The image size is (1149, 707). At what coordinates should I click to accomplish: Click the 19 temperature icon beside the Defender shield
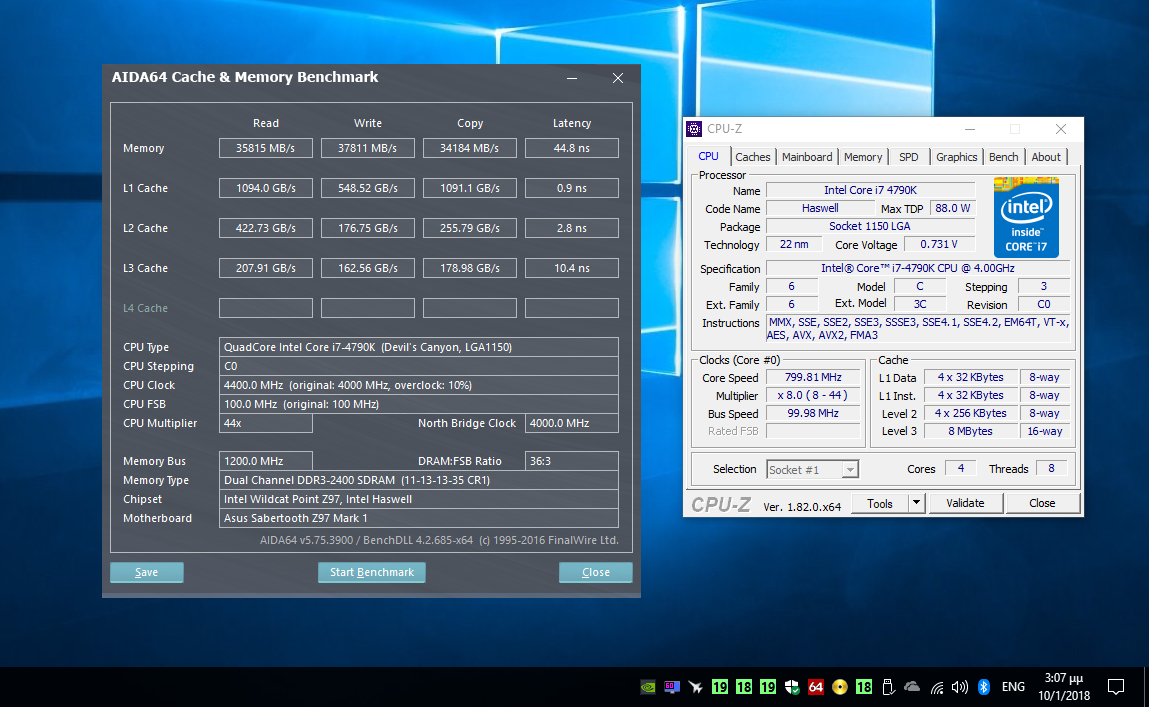768,686
